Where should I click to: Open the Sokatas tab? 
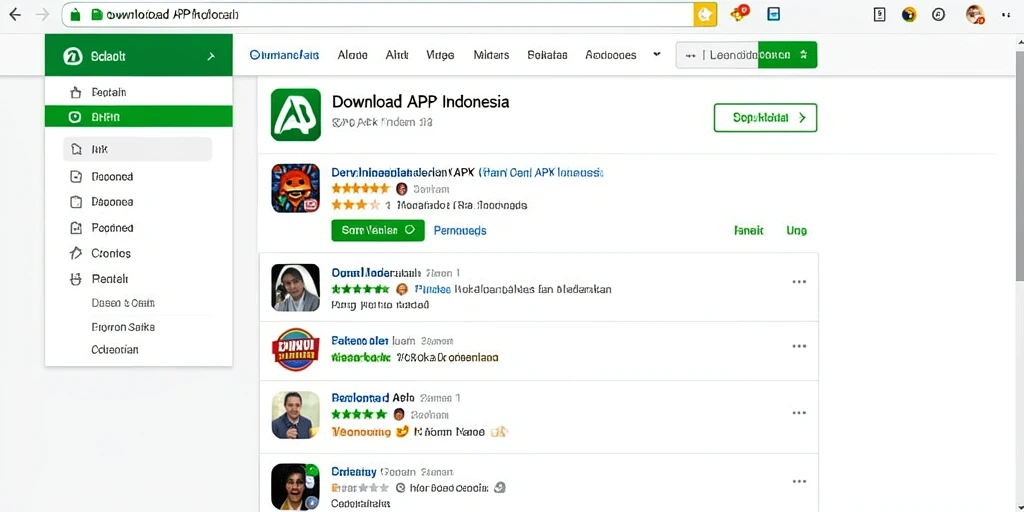coord(547,55)
